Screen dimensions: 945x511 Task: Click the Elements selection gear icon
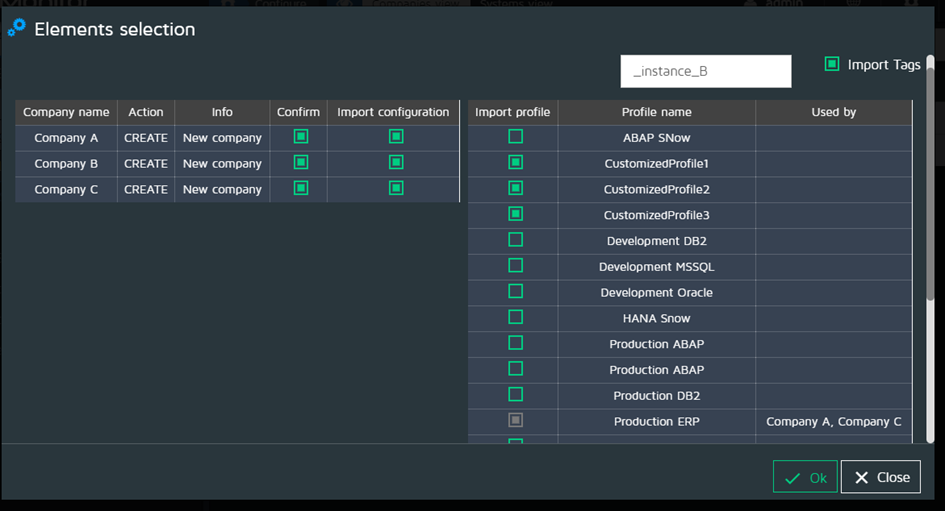pos(16,28)
